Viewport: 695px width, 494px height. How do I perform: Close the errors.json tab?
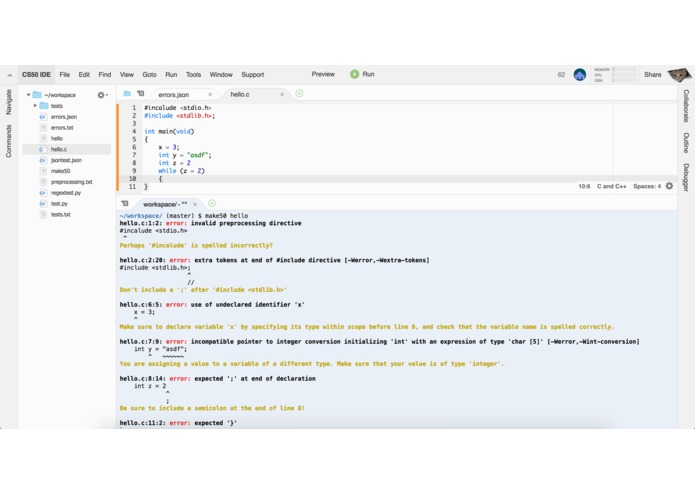coord(210,94)
